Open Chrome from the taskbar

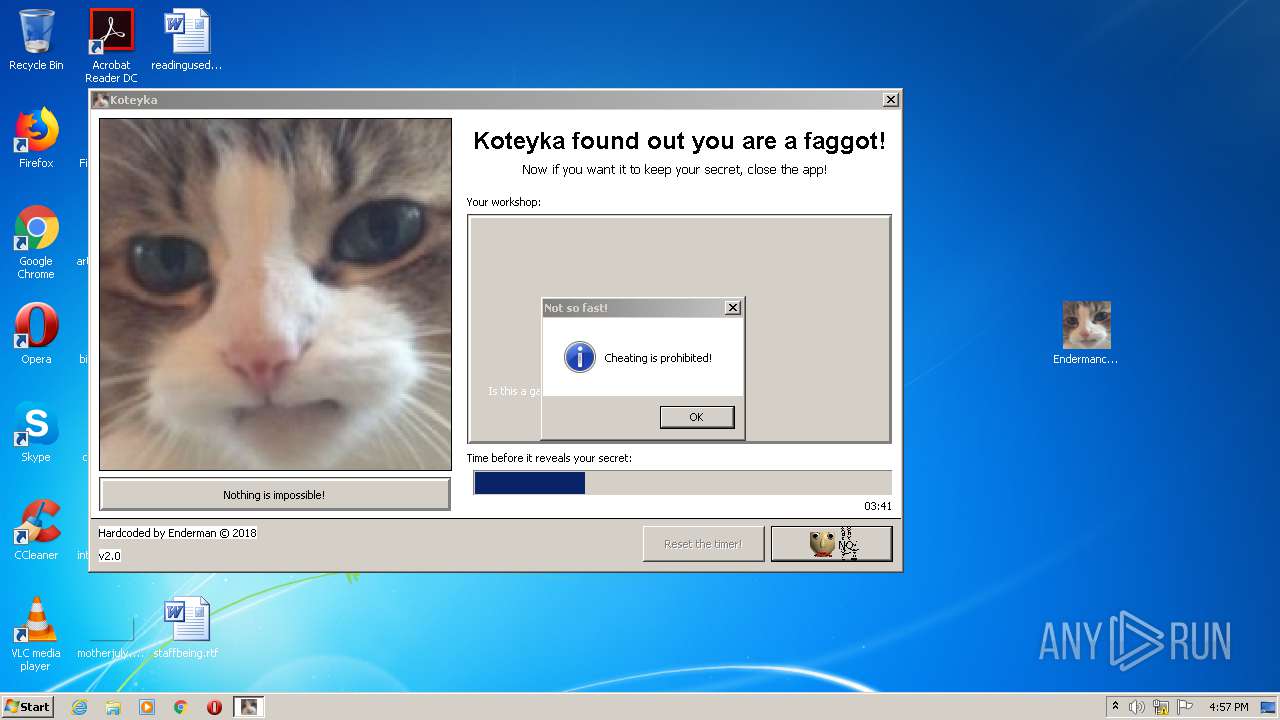[x=181, y=707]
